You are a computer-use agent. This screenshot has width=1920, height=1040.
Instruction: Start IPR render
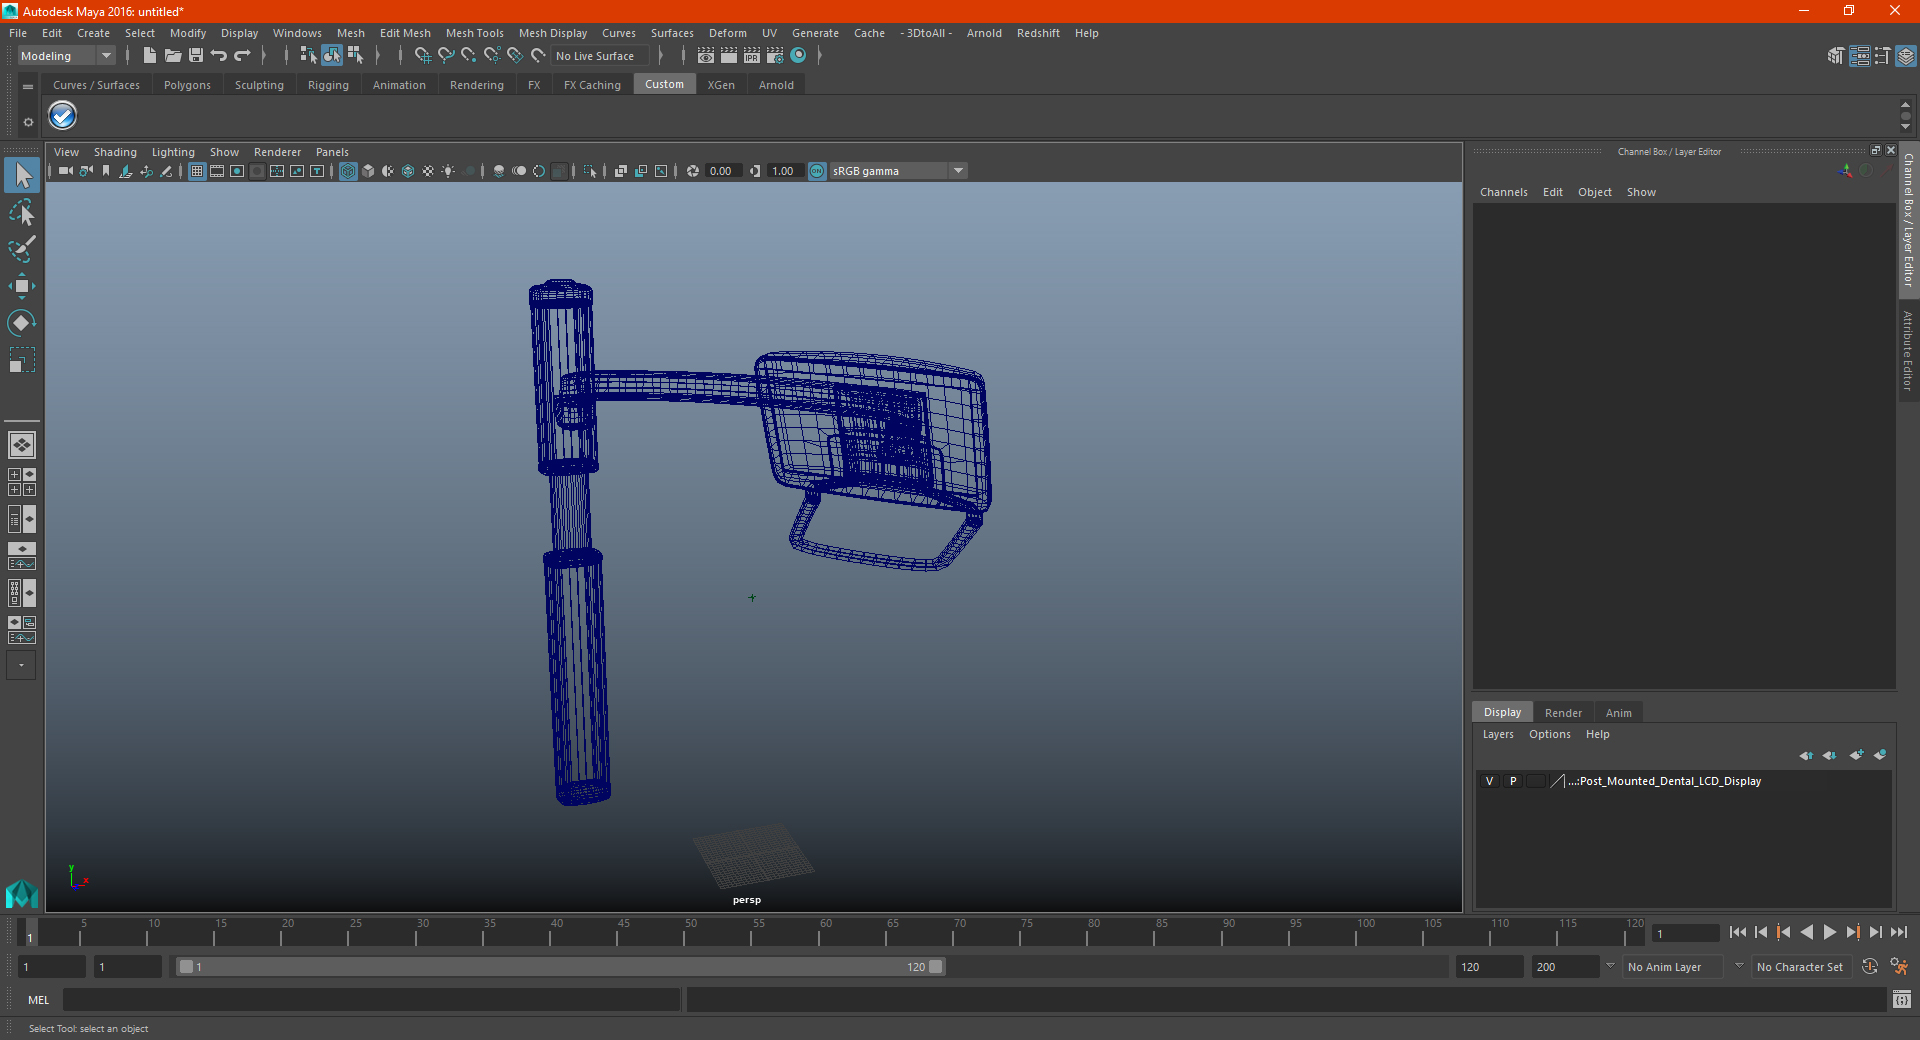[x=752, y=56]
